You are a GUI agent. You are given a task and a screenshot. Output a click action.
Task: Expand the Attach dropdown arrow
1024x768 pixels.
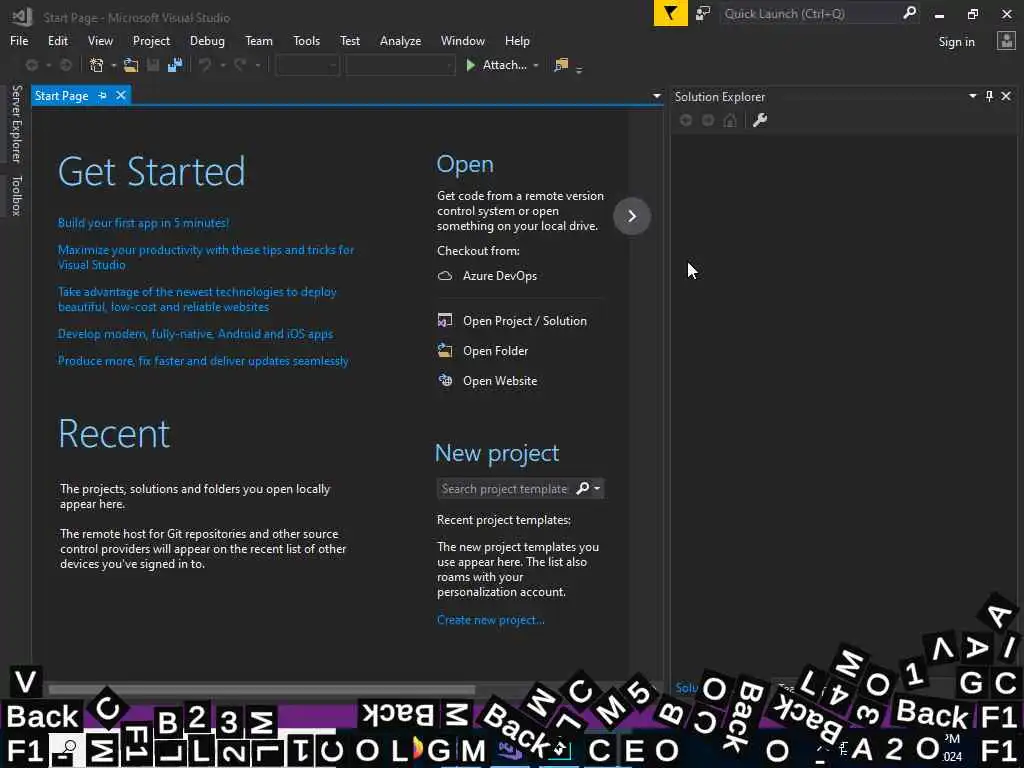pos(536,65)
